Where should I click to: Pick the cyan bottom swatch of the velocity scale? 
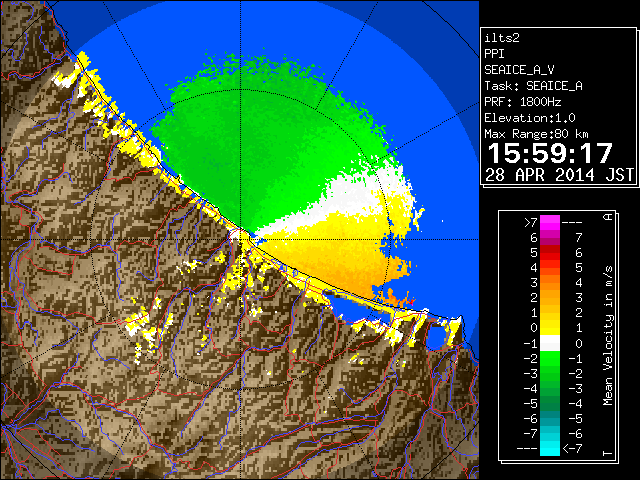(550, 448)
